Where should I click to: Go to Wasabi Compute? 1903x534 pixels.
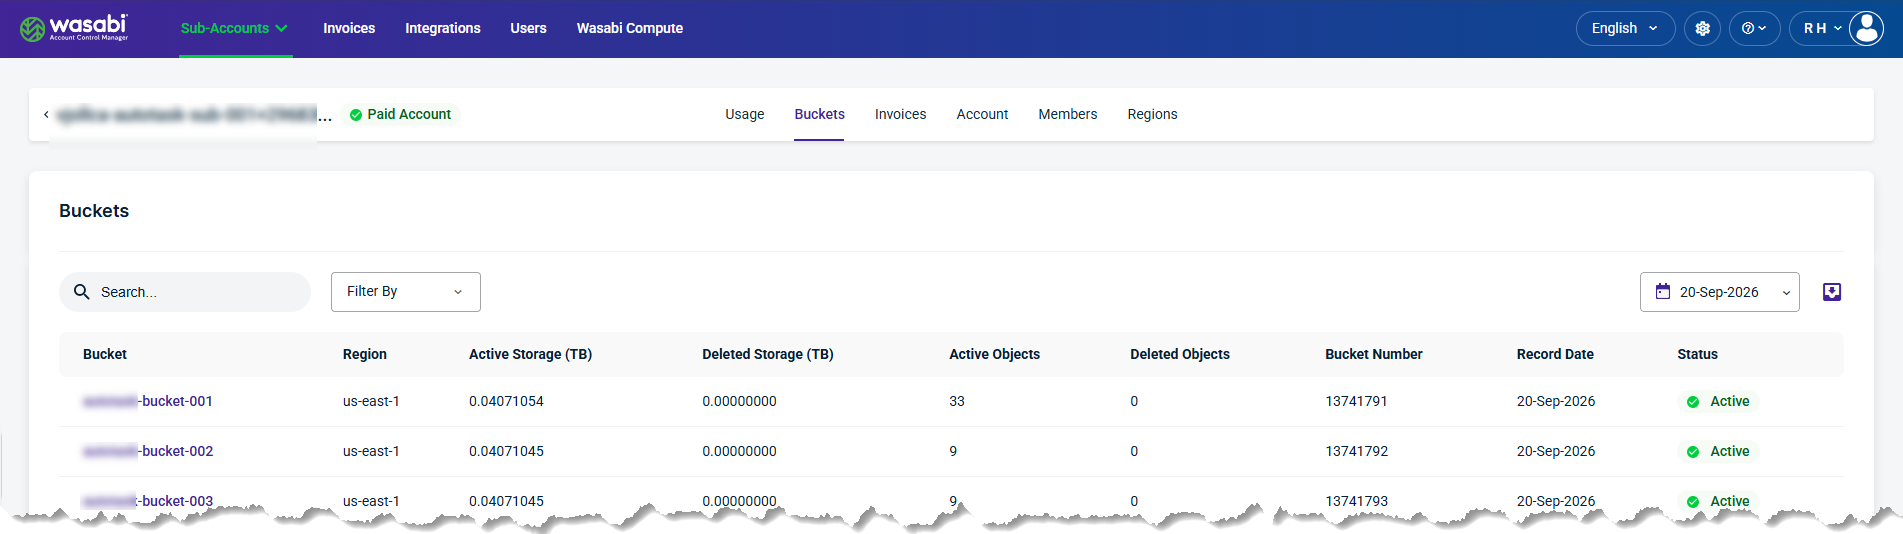point(630,28)
